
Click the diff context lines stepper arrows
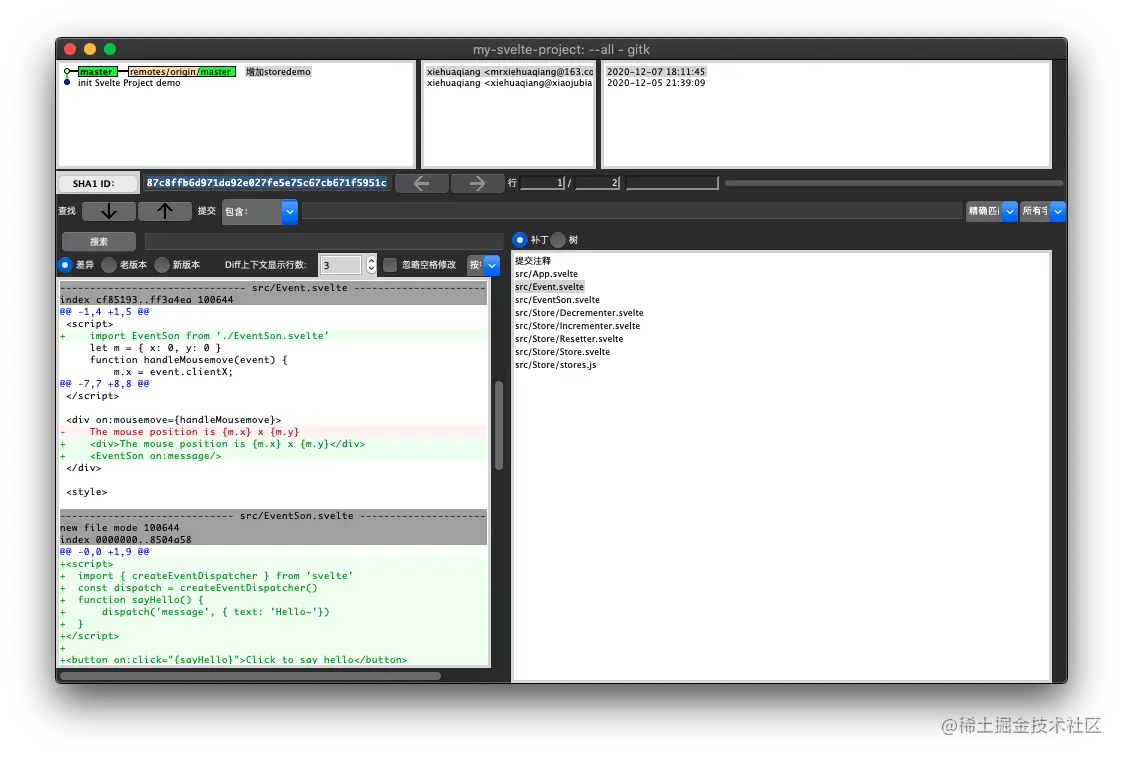pos(371,265)
